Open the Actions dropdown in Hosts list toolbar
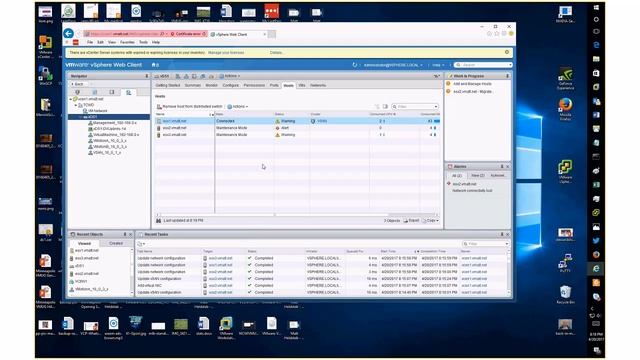Image resolution: width=640 pixels, height=360 pixels. [238, 107]
